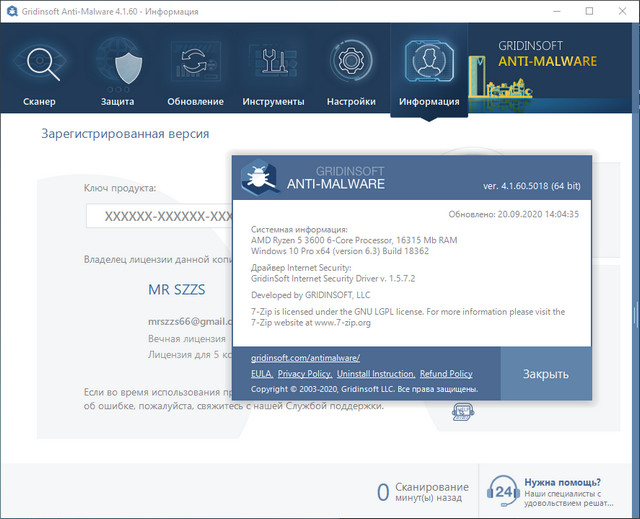Click the small support icon below dialog
640x519 pixels.
(x=462, y=409)
